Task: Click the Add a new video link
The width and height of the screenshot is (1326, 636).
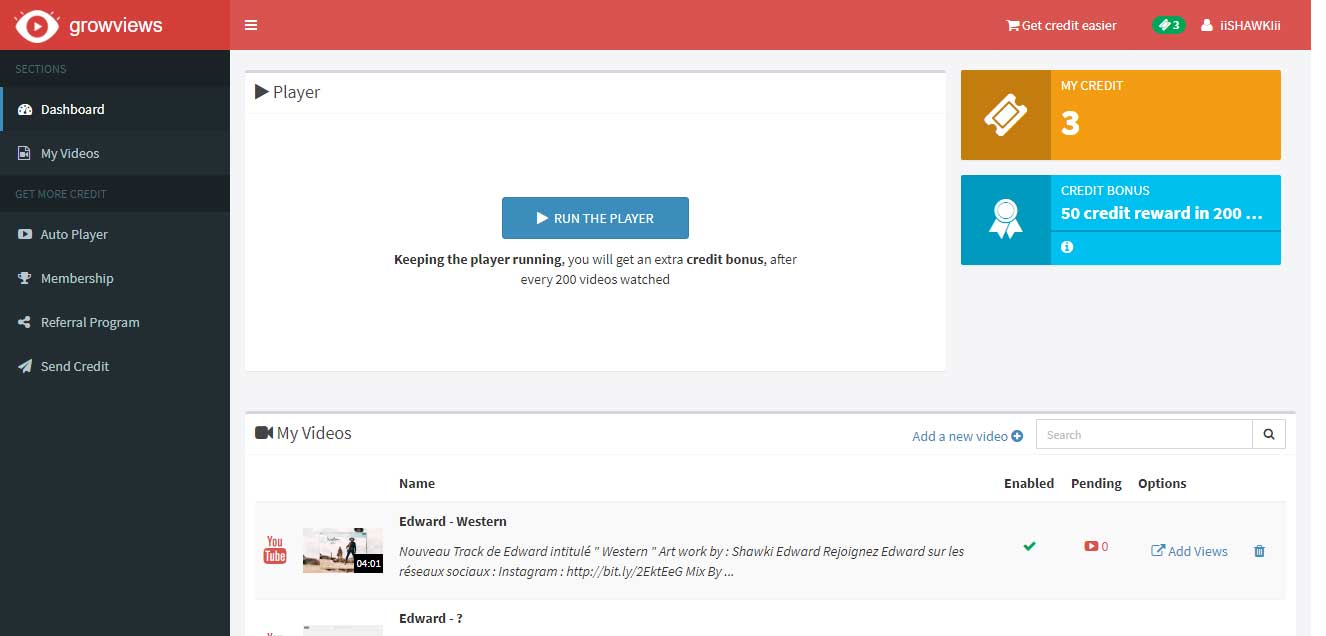Action: 967,436
